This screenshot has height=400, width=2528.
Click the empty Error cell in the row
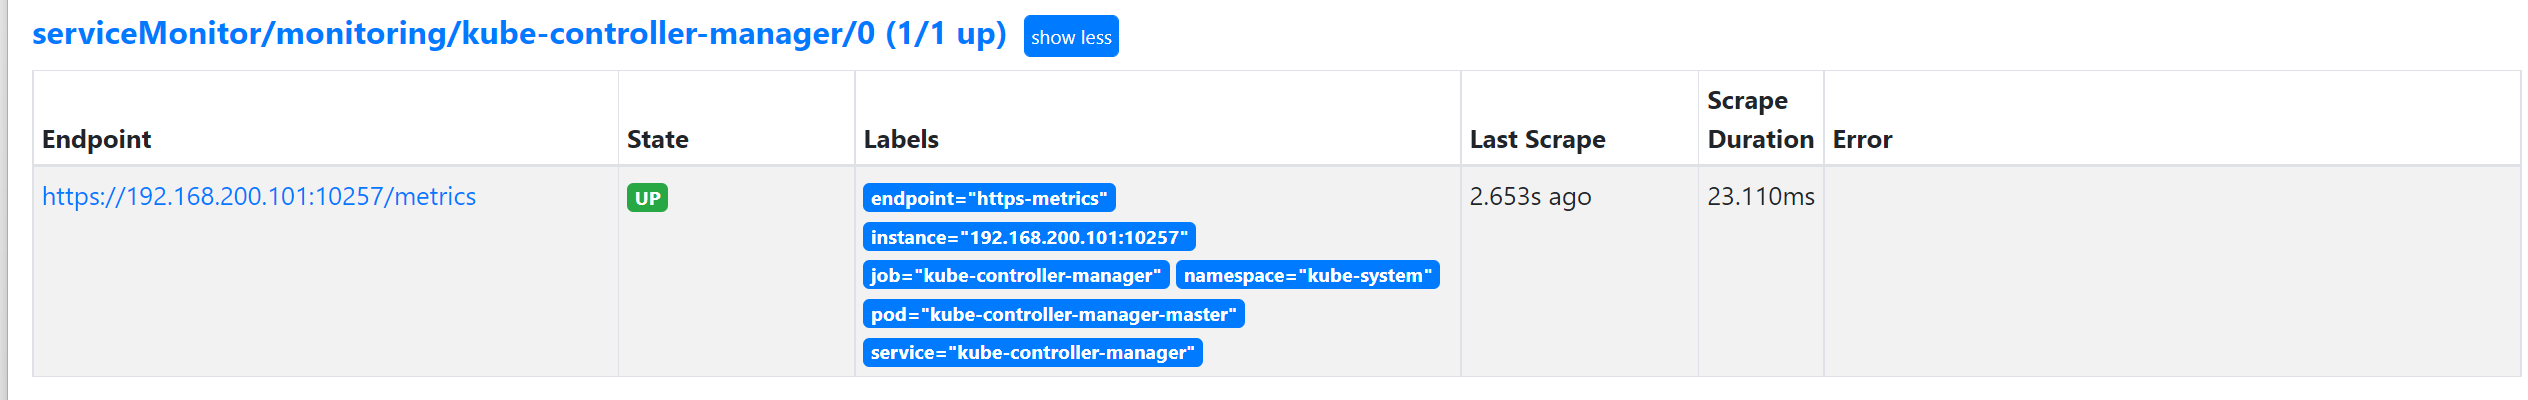[2172, 271]
